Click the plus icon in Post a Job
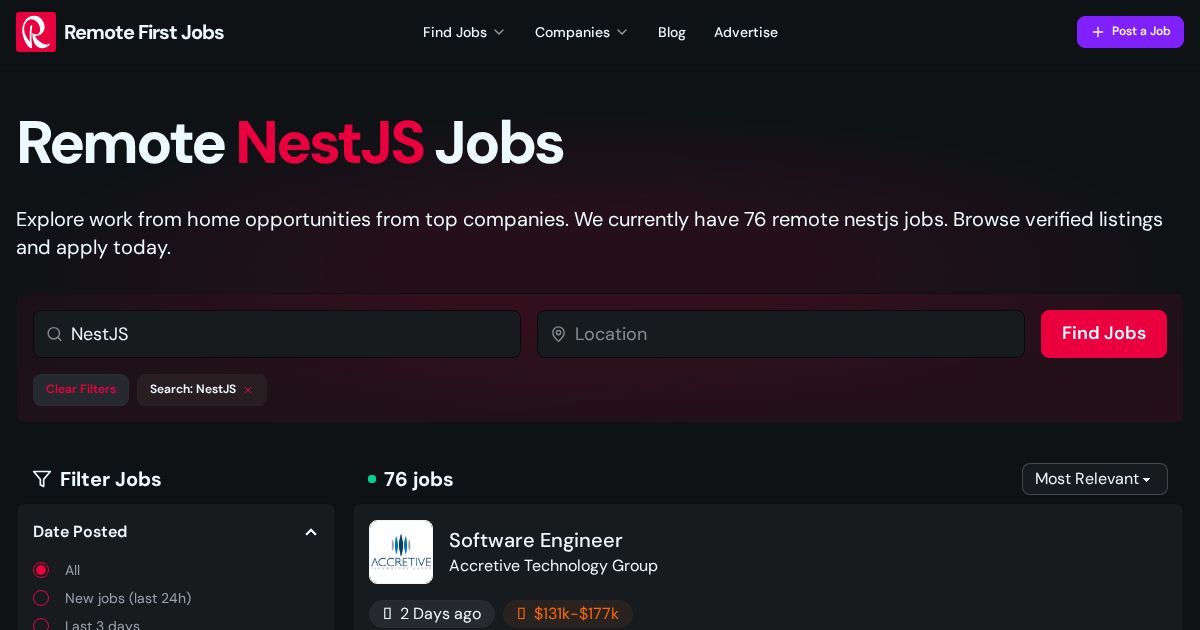Screen dimensions: 1200x630 [x=1098, y=32]
